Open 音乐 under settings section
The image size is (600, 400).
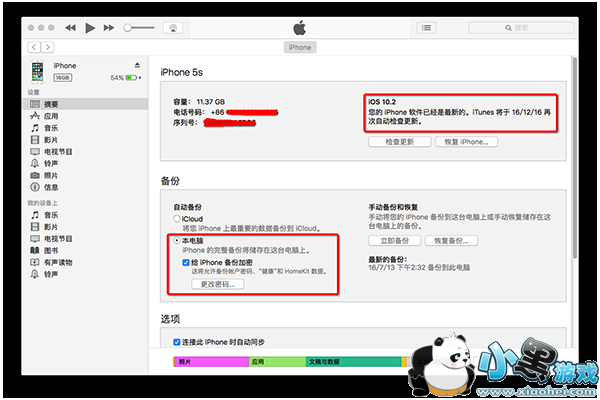tap(85, 128)
